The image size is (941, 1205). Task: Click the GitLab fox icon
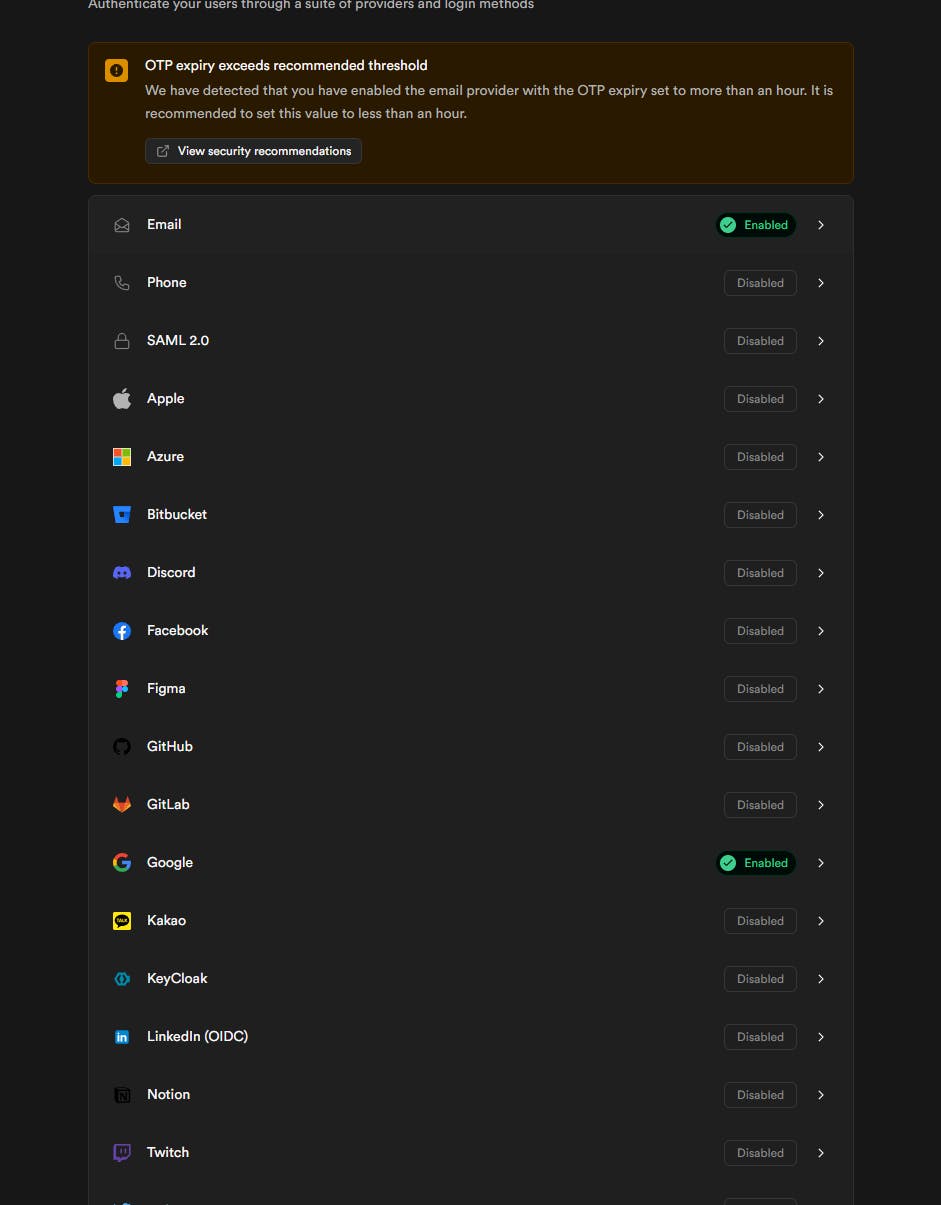point(122,805)
